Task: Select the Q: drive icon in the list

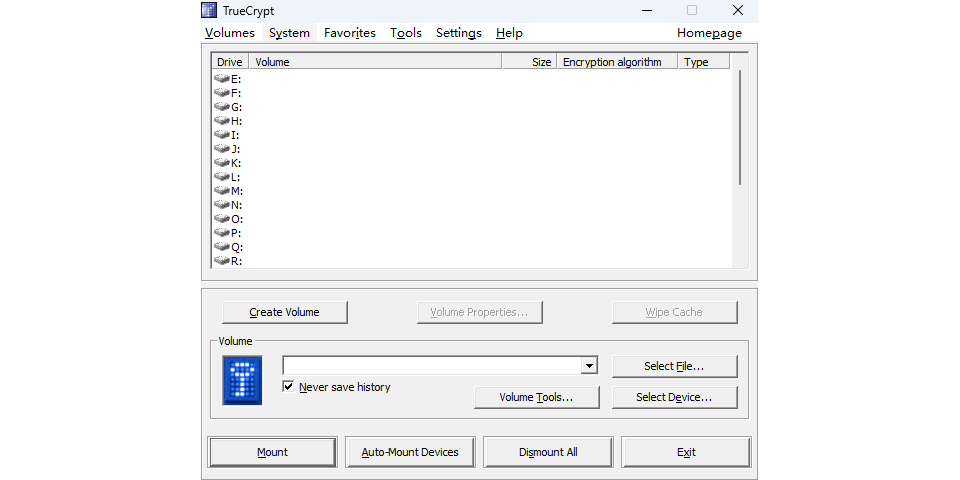Action: pyautogui.click(x=222, y=248)
